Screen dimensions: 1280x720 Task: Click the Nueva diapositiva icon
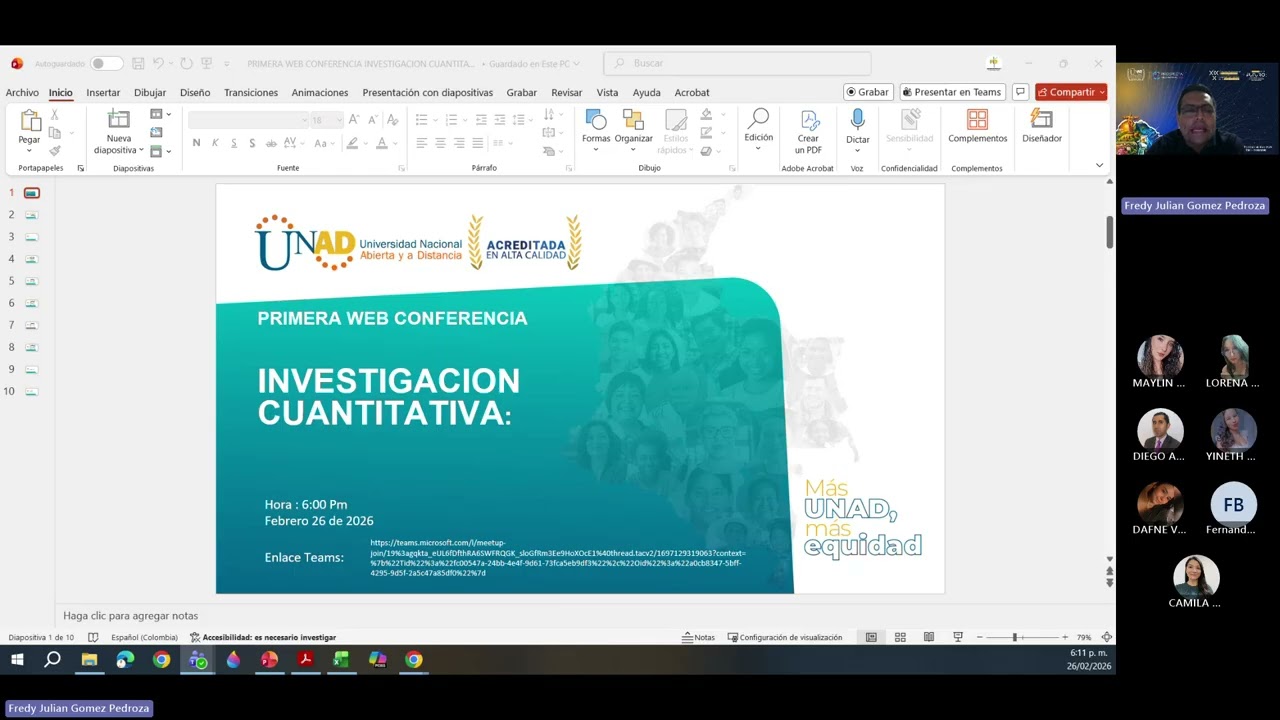pos(119,119)
